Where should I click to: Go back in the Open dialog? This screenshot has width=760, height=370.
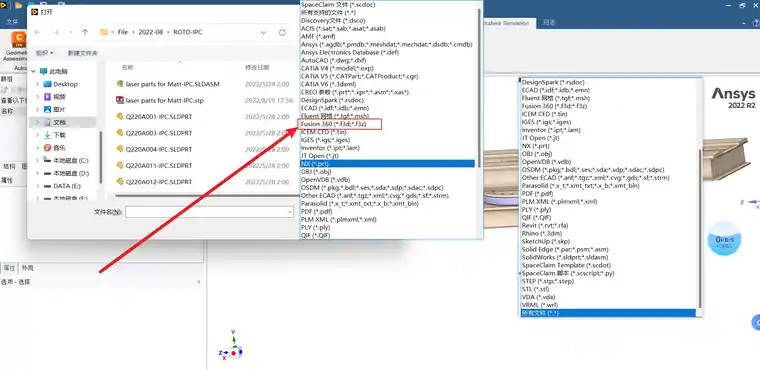point(38,32)
